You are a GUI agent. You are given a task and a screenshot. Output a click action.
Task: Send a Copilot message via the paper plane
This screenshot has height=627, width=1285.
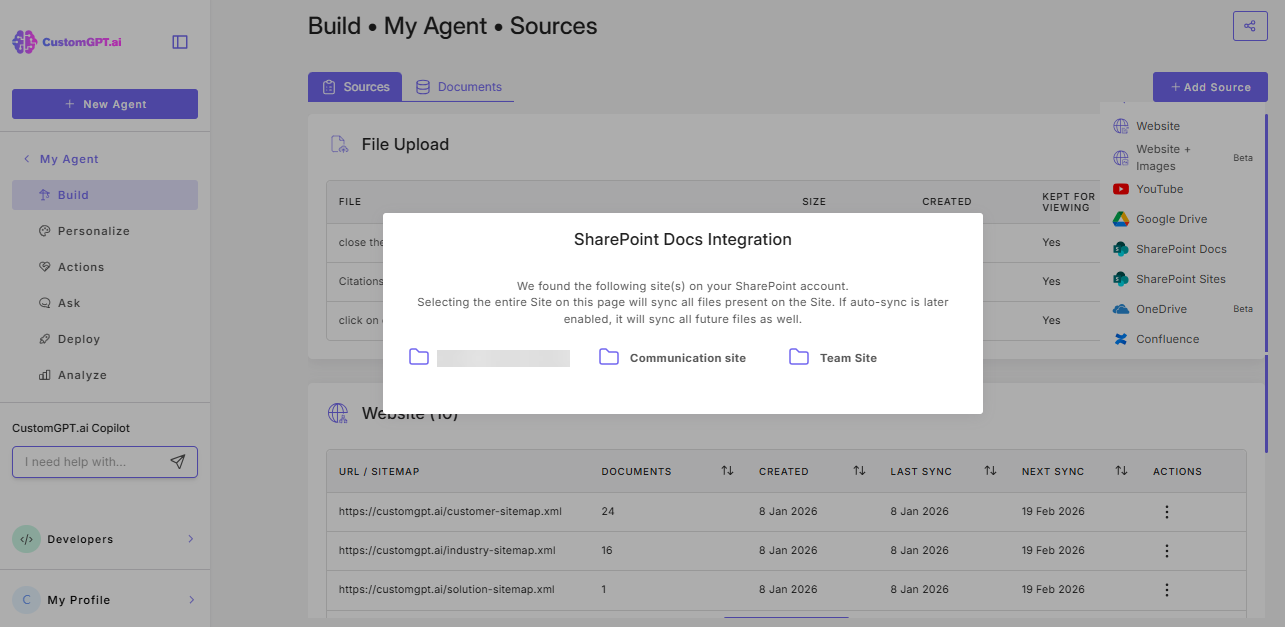[178, 462]
